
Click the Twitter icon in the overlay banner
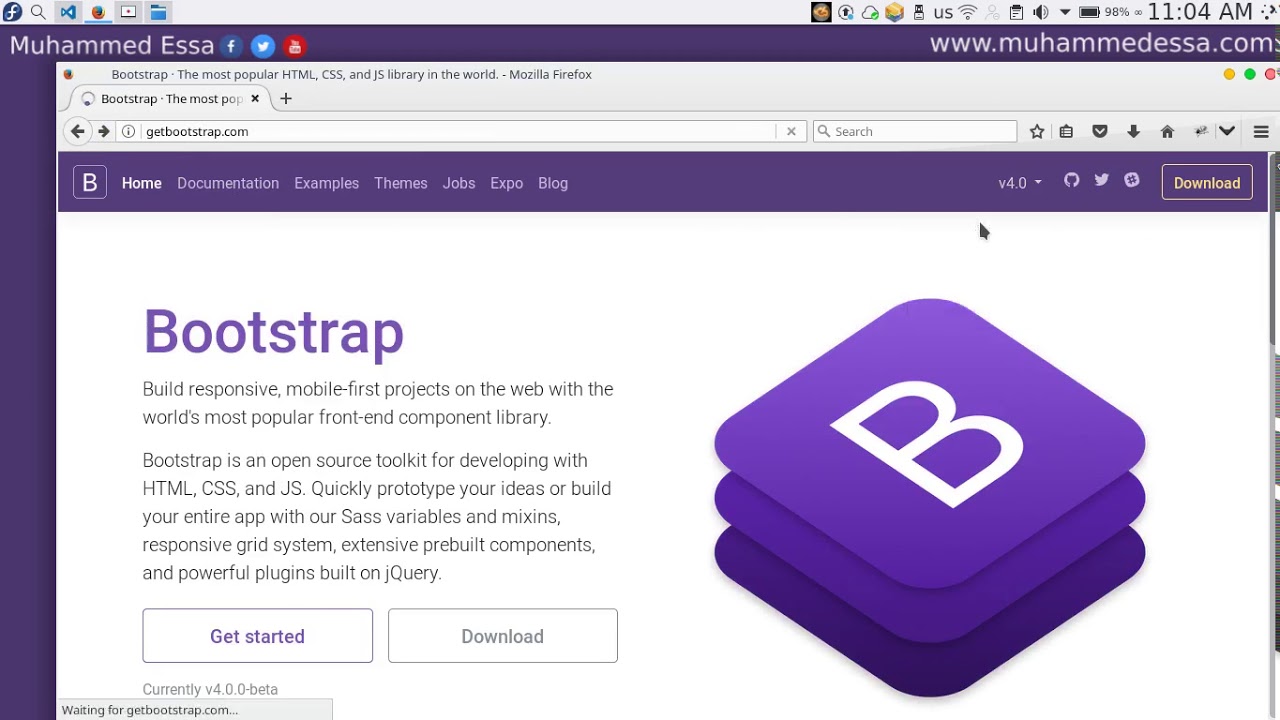[263, 46]
